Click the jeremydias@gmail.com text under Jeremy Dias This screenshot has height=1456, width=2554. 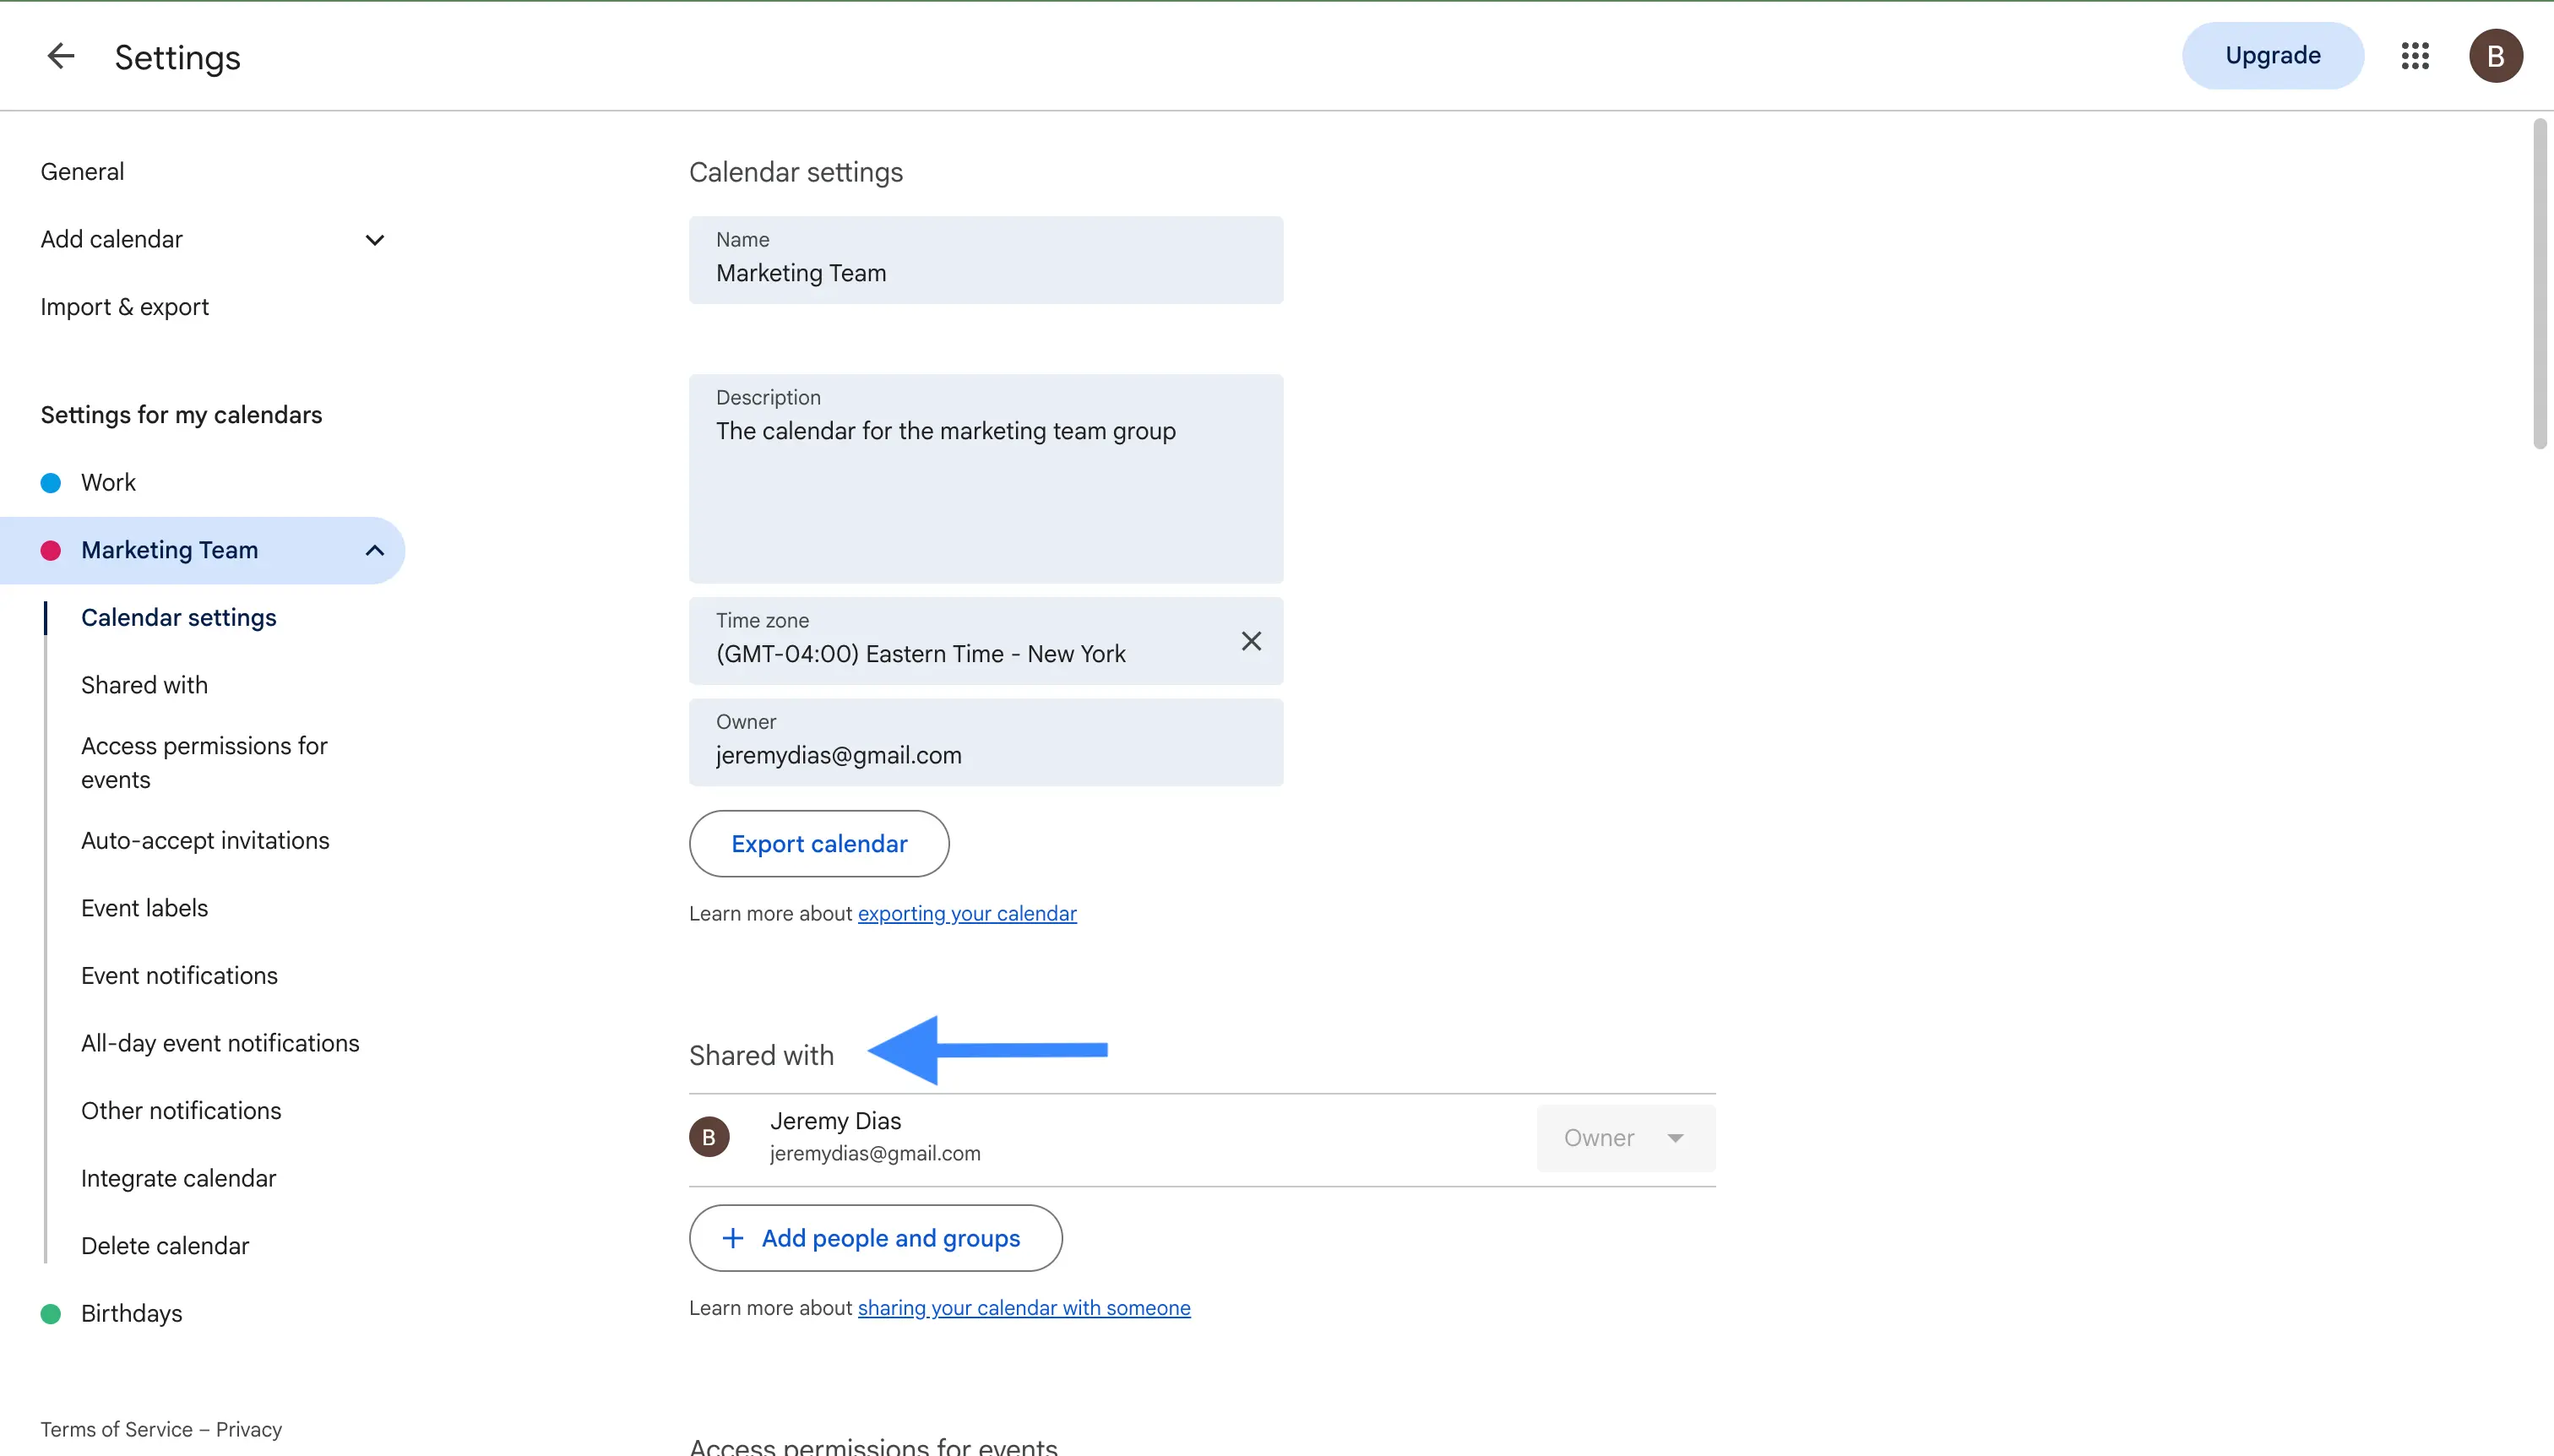(875, 1154)
